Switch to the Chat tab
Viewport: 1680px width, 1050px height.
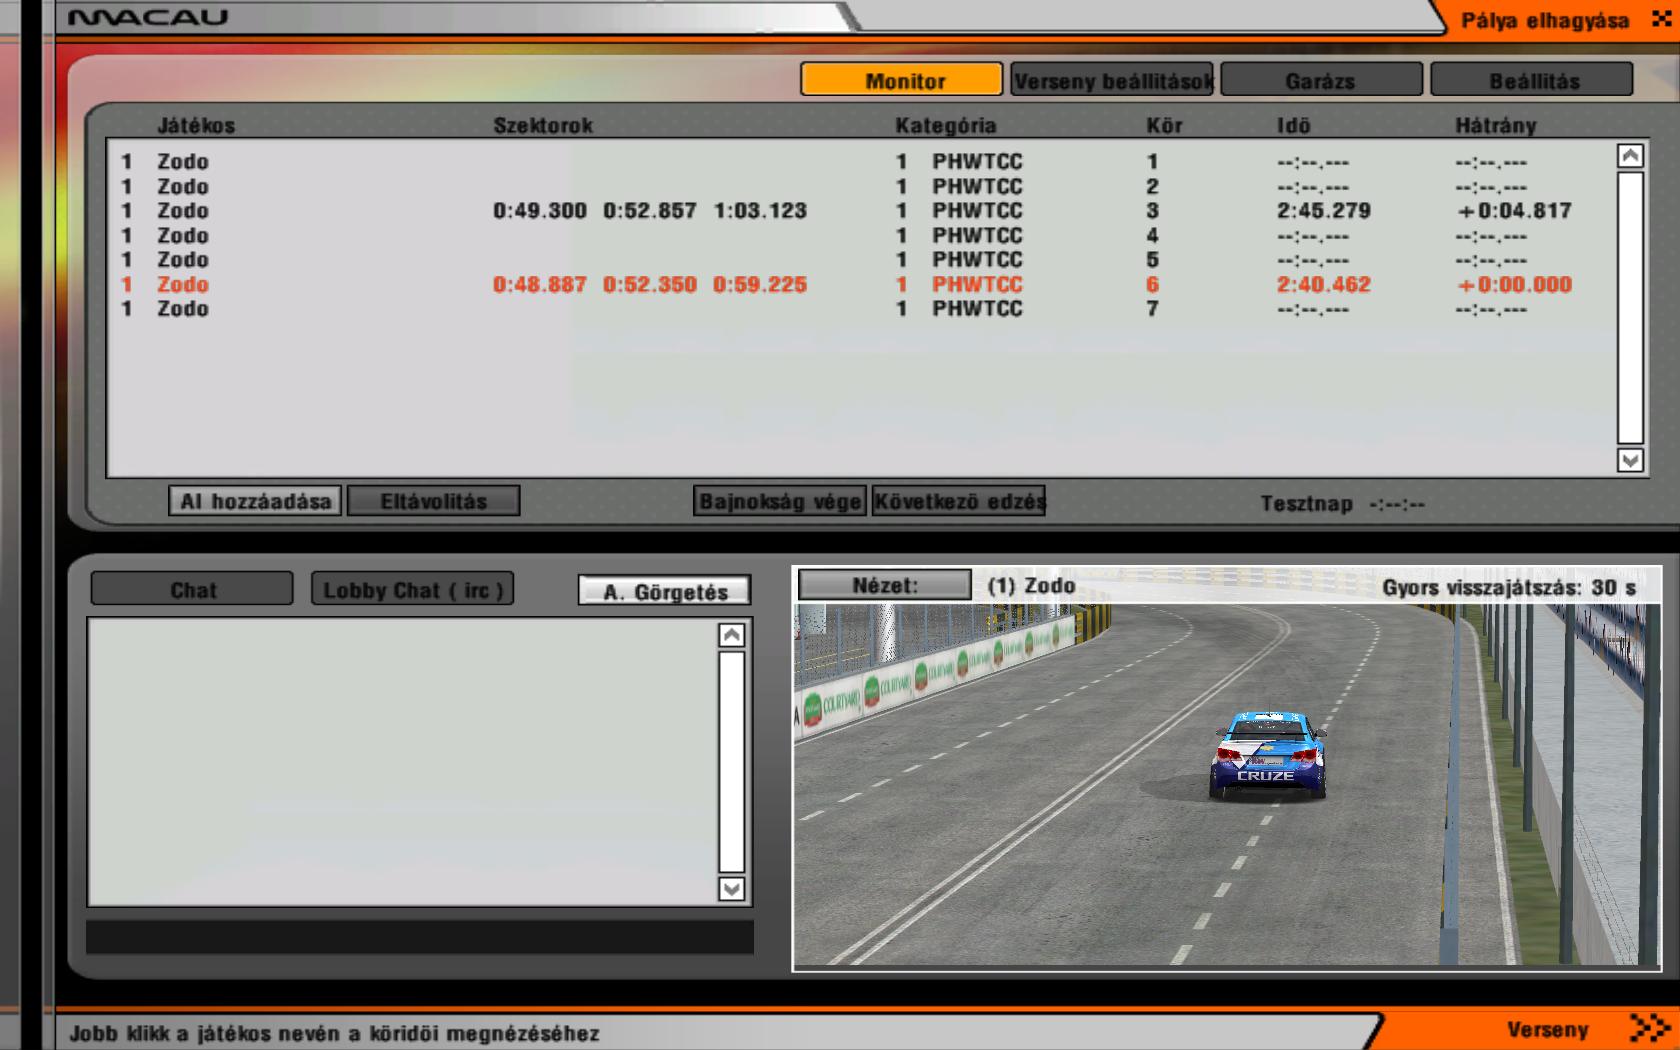point(192,589)
